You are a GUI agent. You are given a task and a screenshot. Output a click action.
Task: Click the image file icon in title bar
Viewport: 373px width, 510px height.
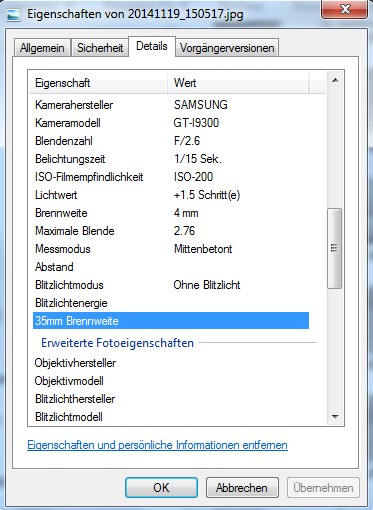coord(13,14)
